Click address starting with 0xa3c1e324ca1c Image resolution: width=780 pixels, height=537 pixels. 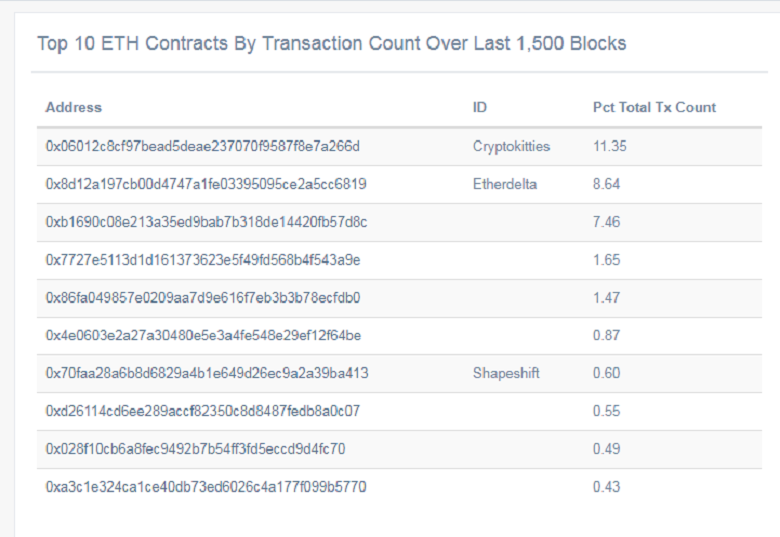206,486
